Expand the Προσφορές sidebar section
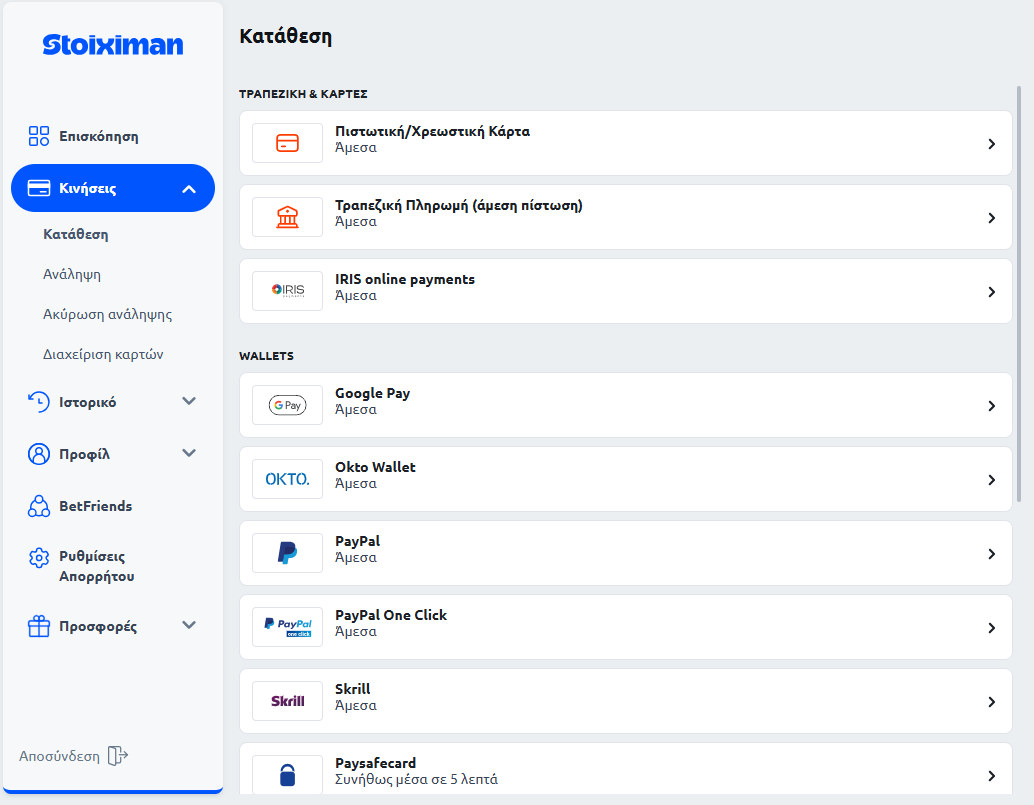 [189, 626]
